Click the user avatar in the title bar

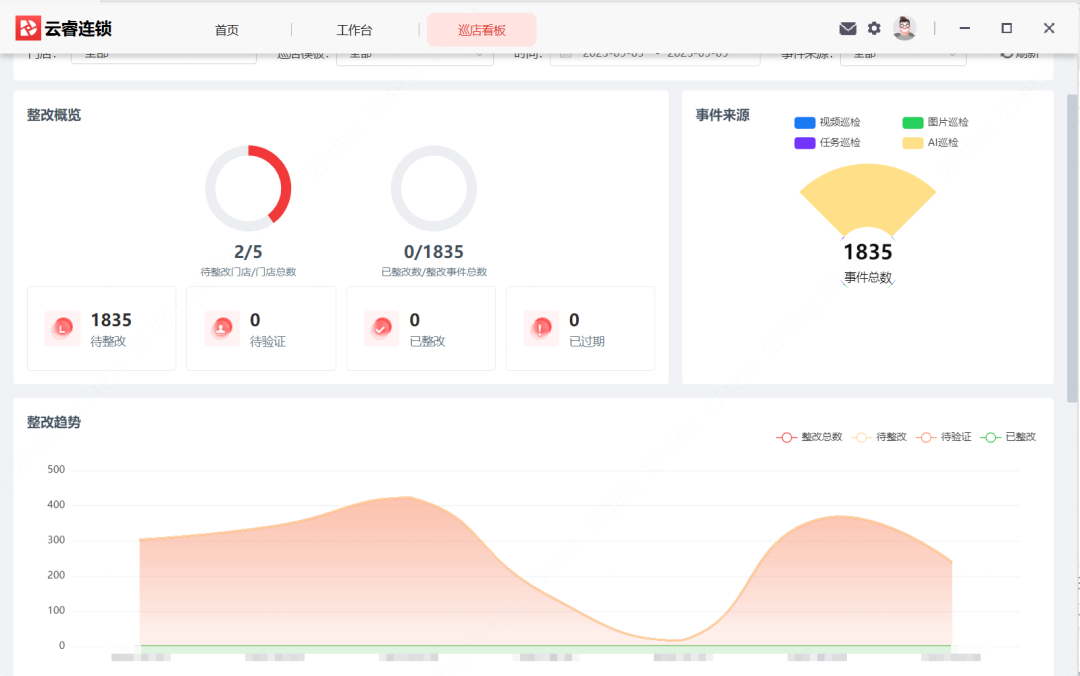904,27
